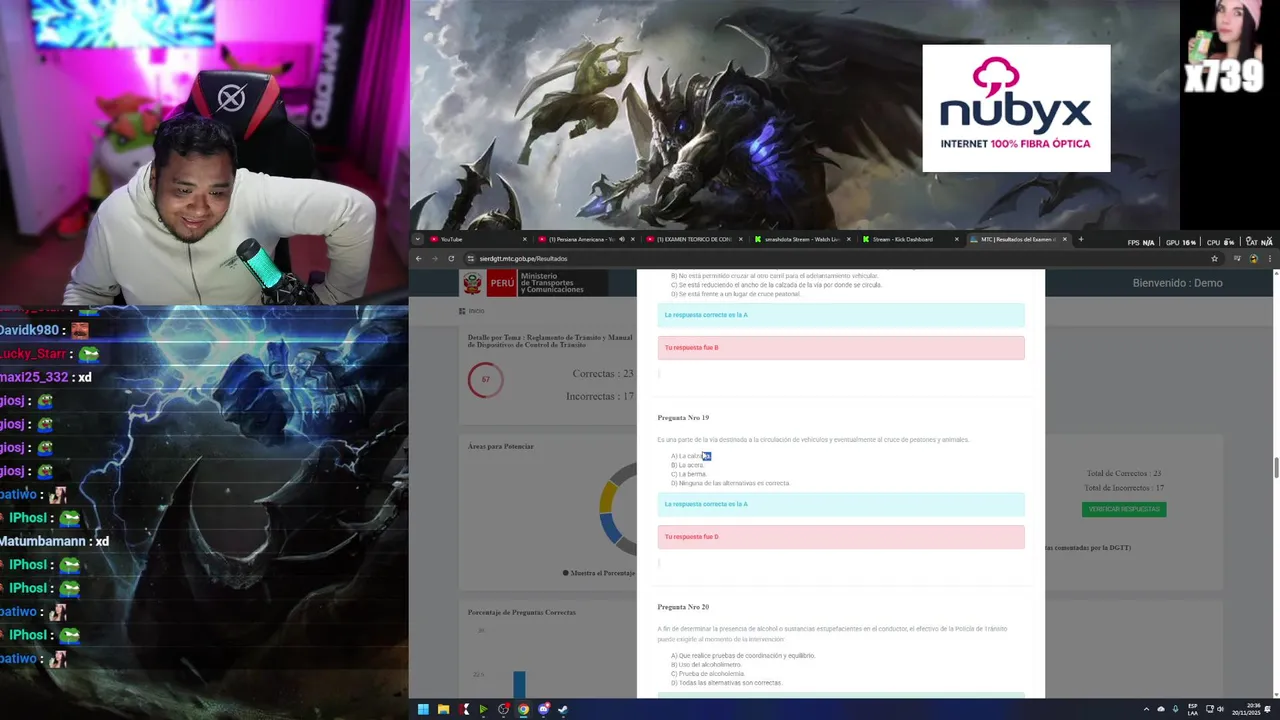Switch to the smashdota Stream tab

pos(802,239)
